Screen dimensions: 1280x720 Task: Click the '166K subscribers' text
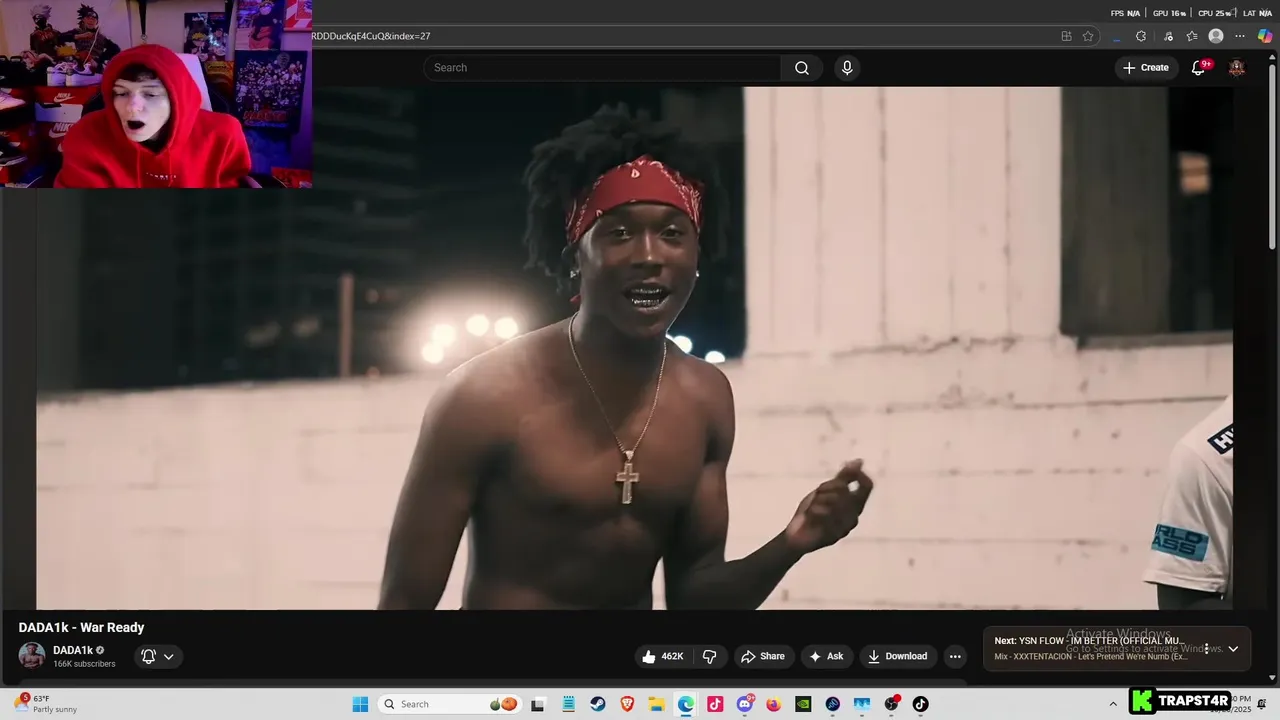(84, 664)
